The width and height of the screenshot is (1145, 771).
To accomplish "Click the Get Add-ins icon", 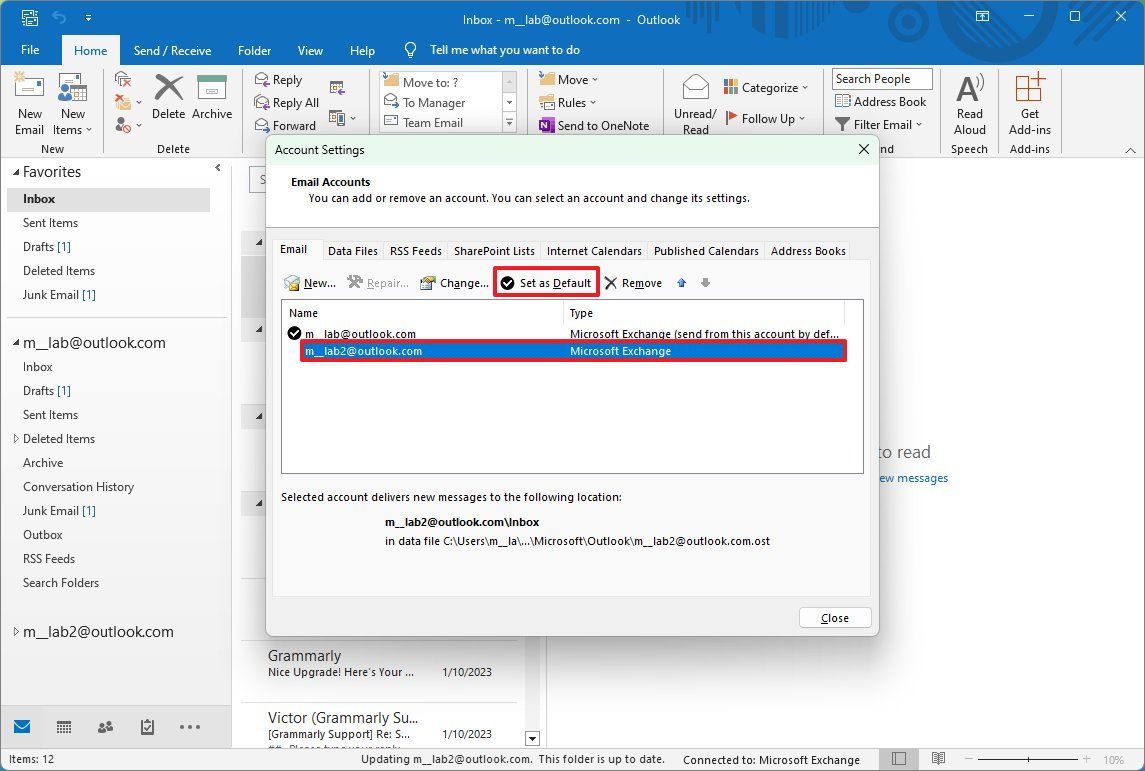I will 1030,88.
